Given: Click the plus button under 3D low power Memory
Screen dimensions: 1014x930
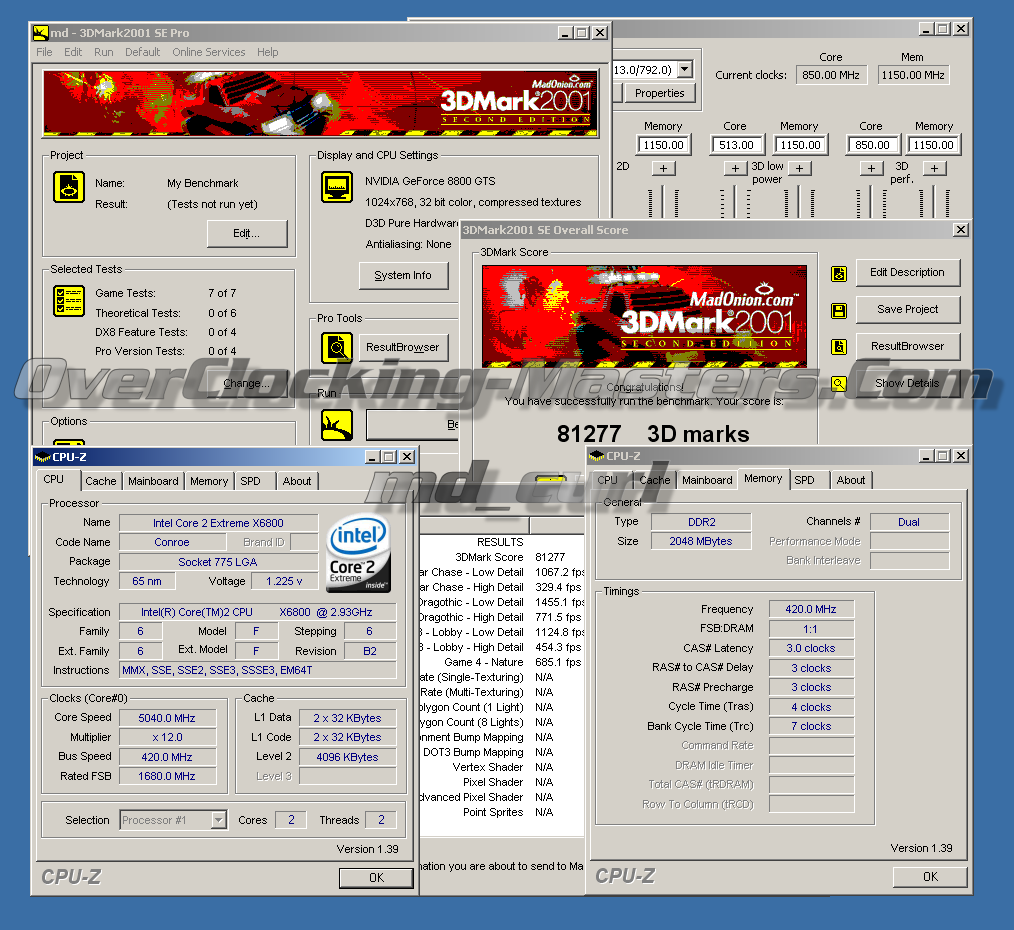Looking at the screenshot, I should click(799, 169).
